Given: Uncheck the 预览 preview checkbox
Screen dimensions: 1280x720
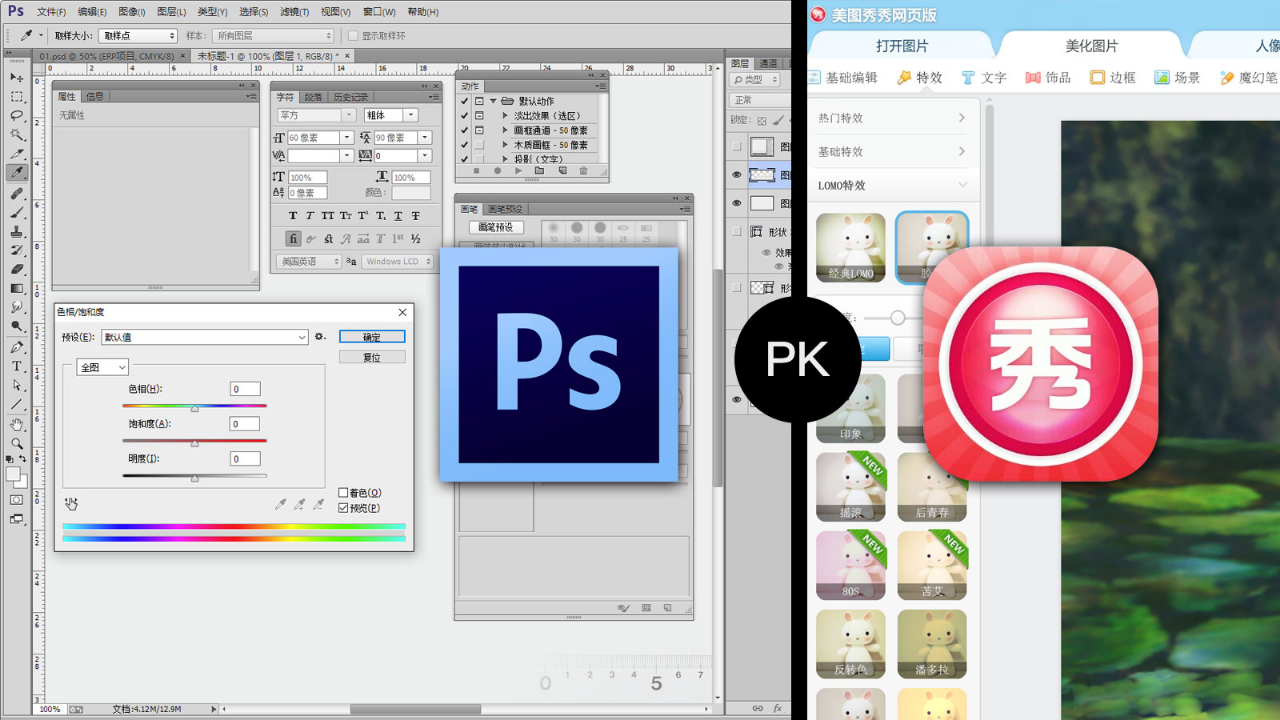Looking at the screenshot, I should pyautogui.click(x=343, y=508).
